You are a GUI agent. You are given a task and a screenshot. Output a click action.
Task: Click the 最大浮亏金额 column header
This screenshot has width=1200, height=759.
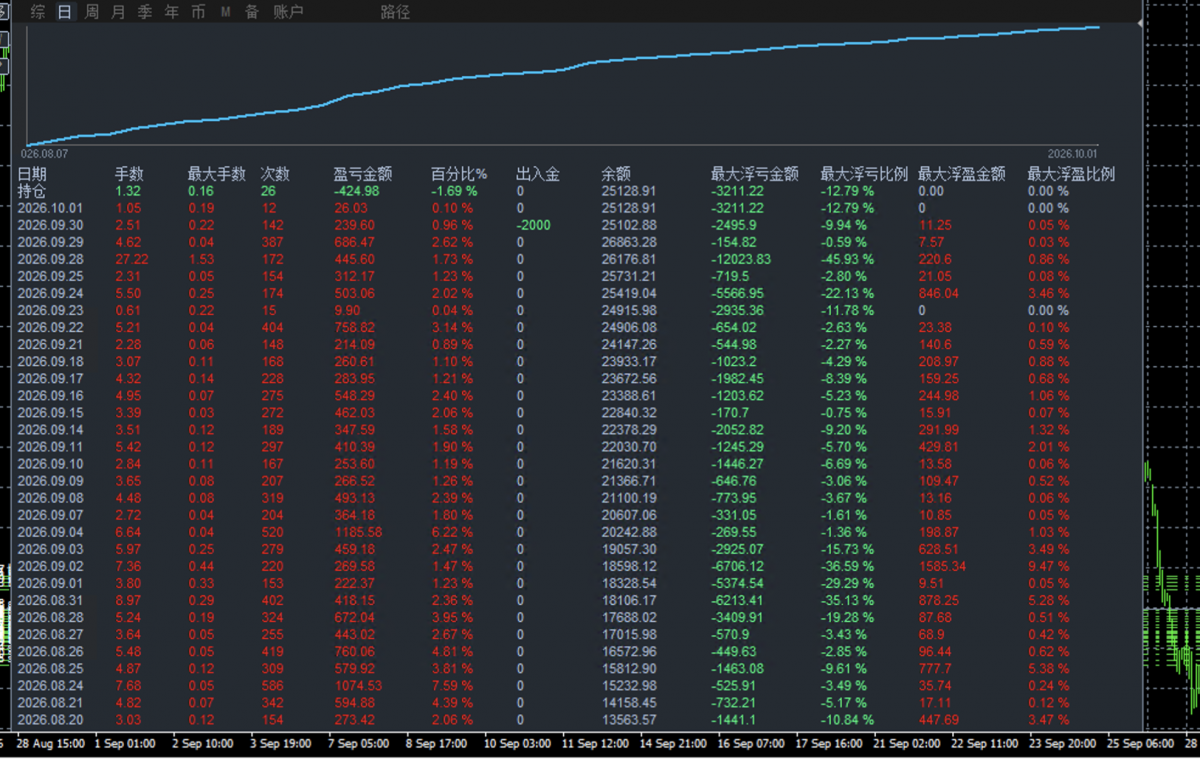tap(755, 174)
